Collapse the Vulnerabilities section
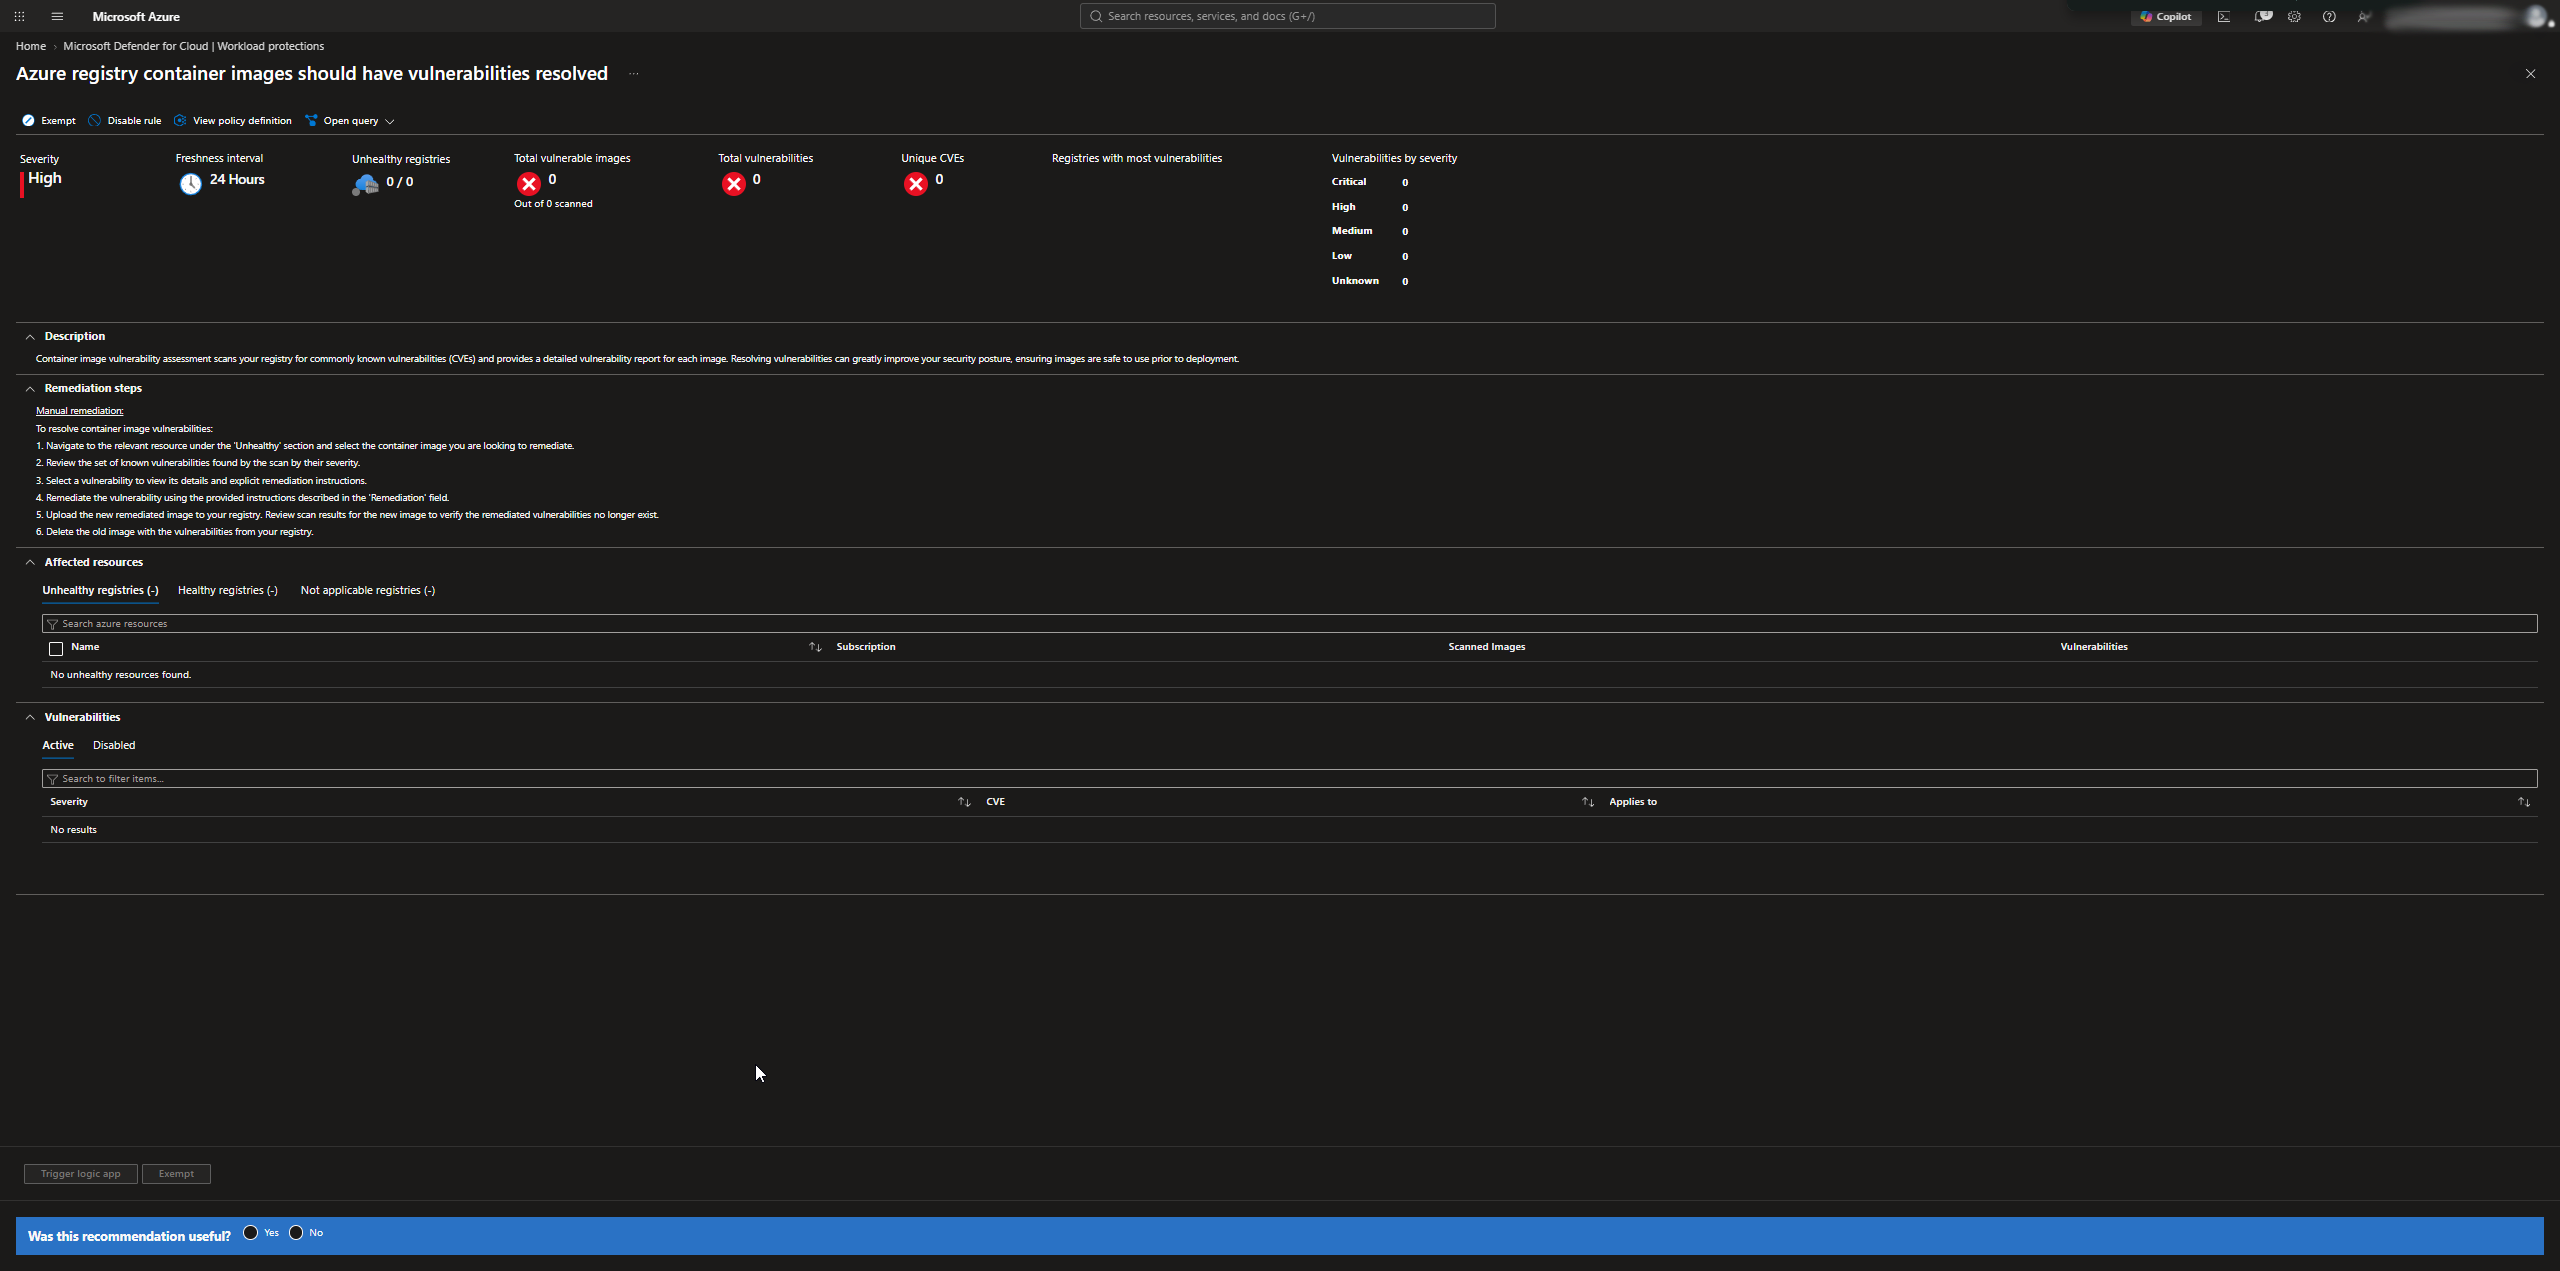2560x1271 pixels. click(x=30, y=718)
